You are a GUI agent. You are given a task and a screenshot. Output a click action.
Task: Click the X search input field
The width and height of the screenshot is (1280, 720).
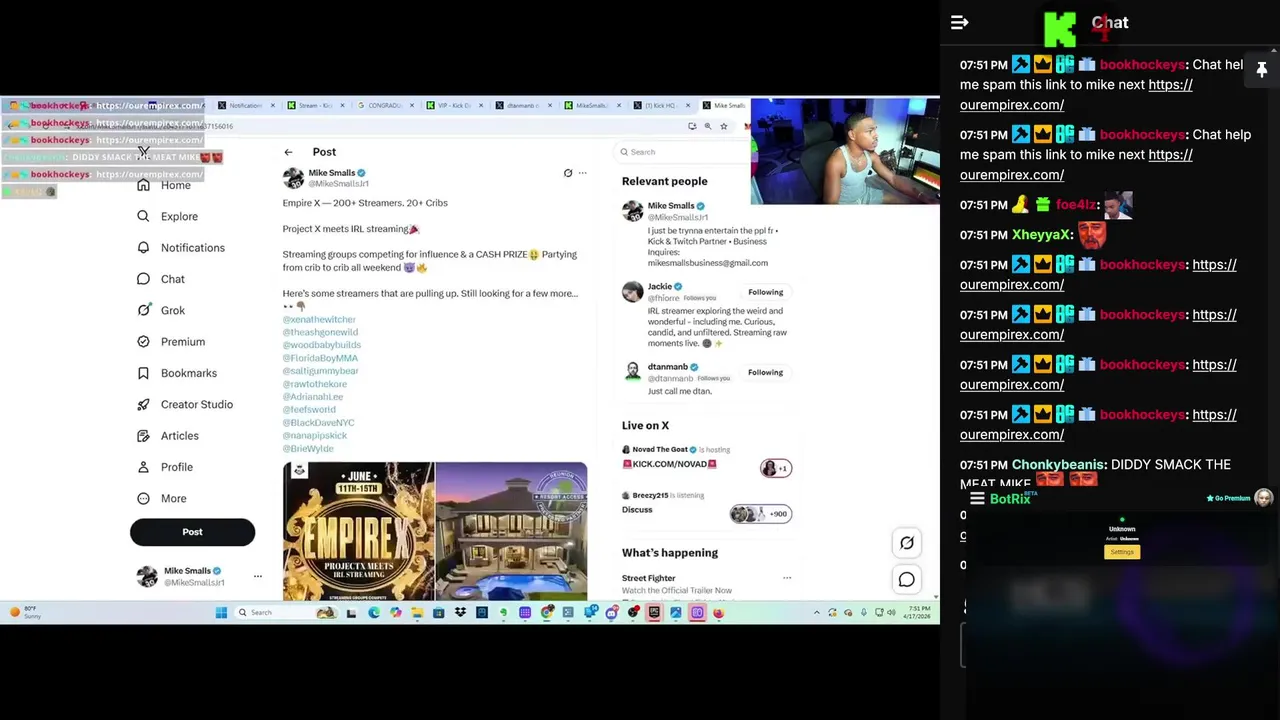pyautogui.click(x=681, y=152)
